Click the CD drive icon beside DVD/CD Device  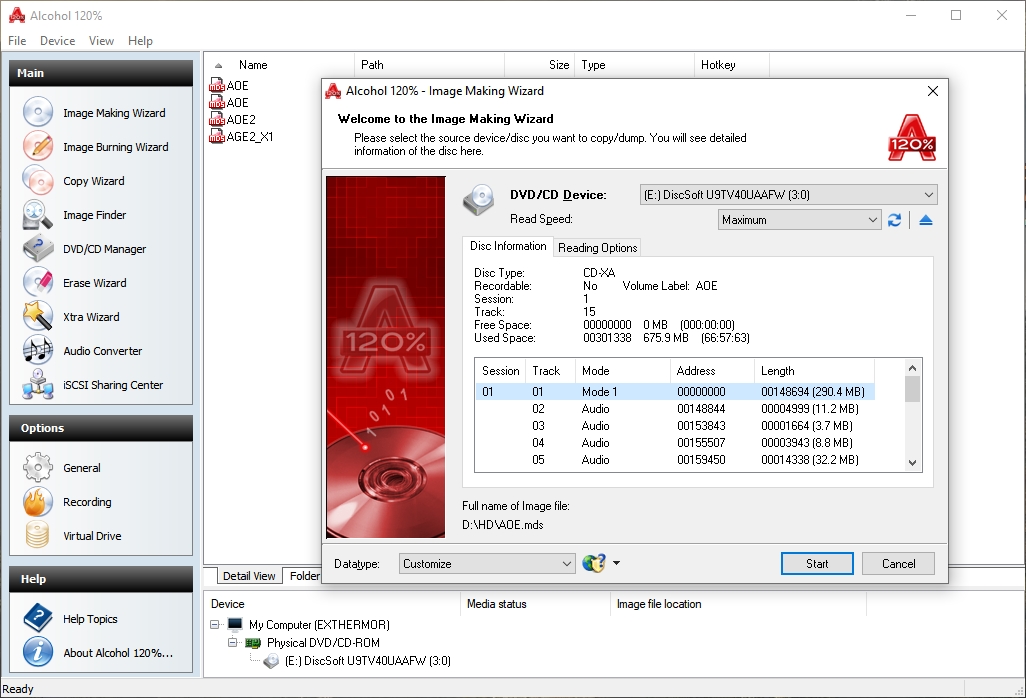tap(479, 200)
